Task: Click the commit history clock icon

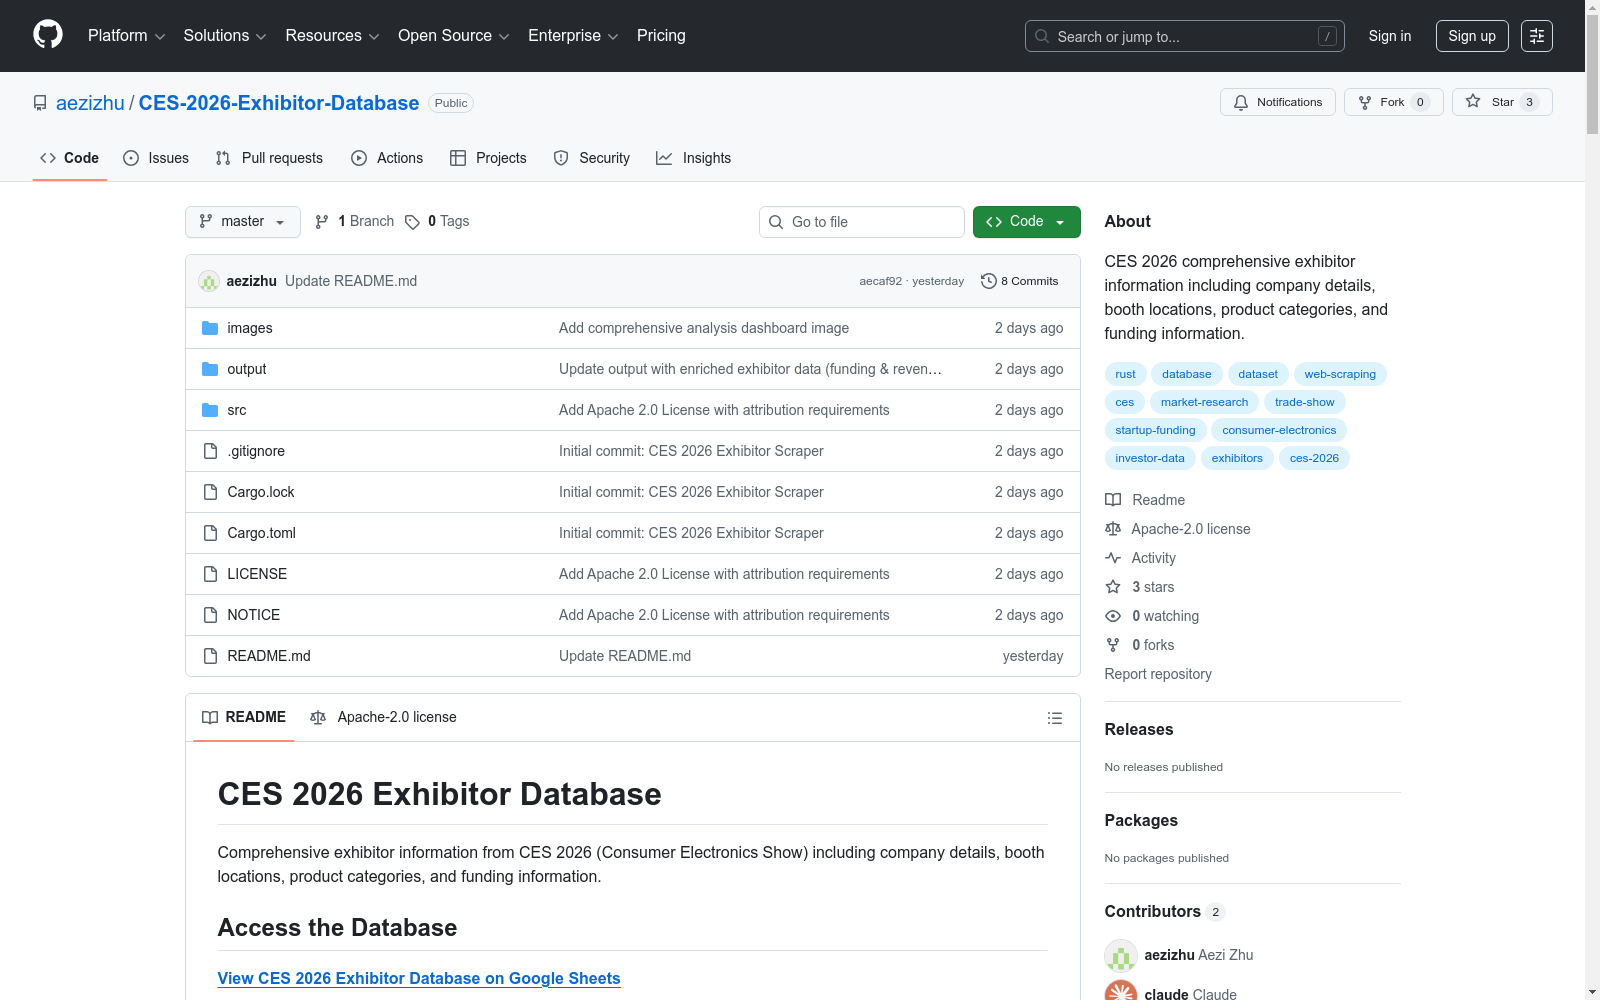Action: click(989, 281)
